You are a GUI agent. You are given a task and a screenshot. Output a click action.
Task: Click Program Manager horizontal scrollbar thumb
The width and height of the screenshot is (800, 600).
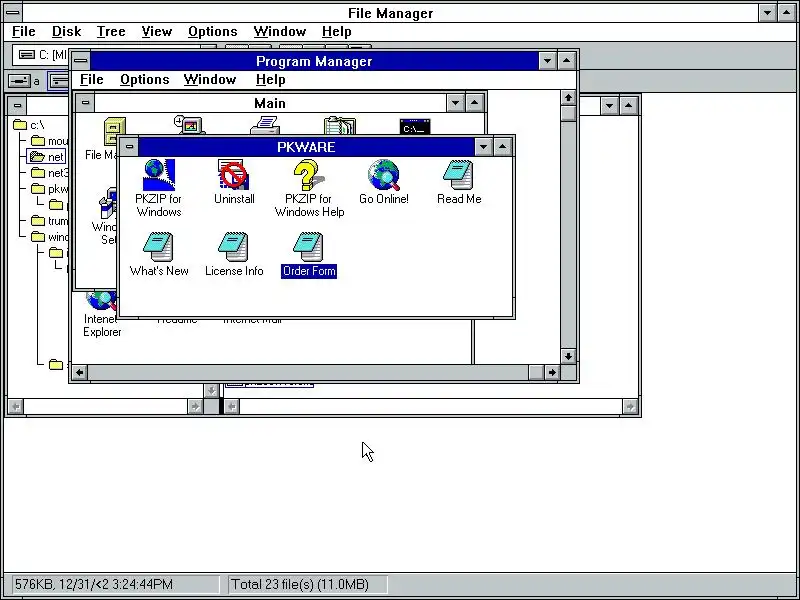pos(536,372)
